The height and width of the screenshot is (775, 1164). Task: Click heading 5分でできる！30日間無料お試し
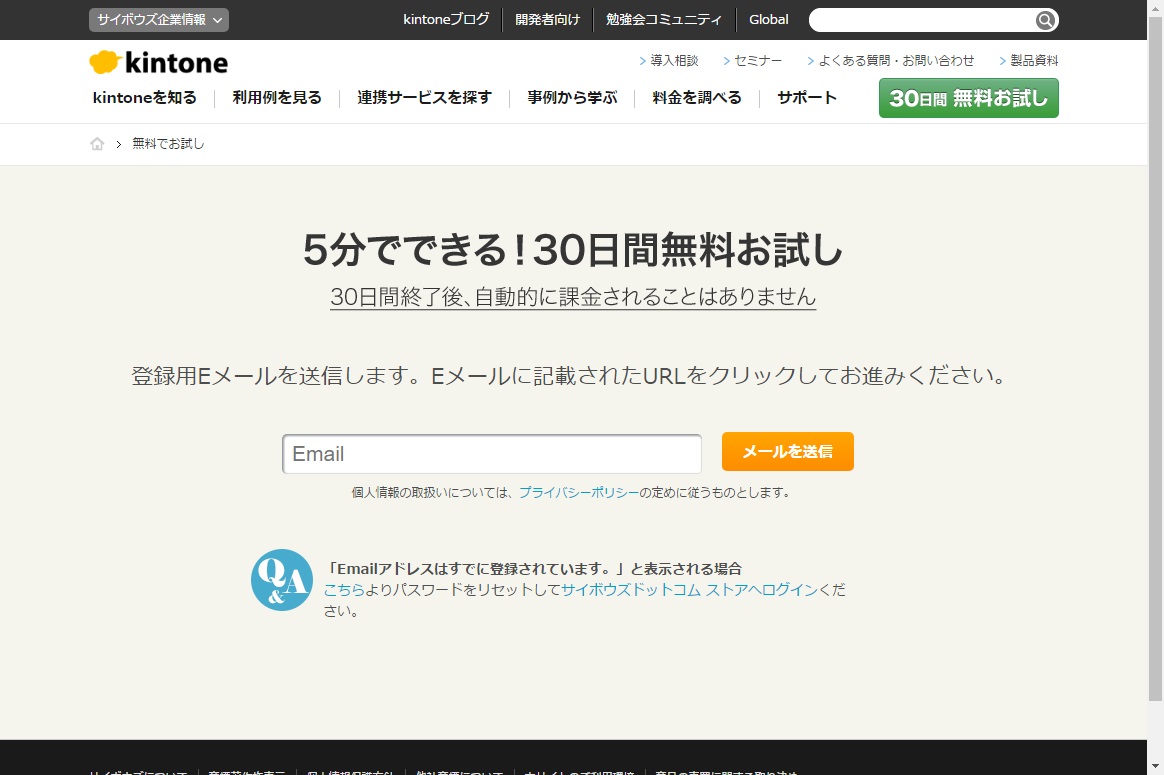(x=572, y=249)
